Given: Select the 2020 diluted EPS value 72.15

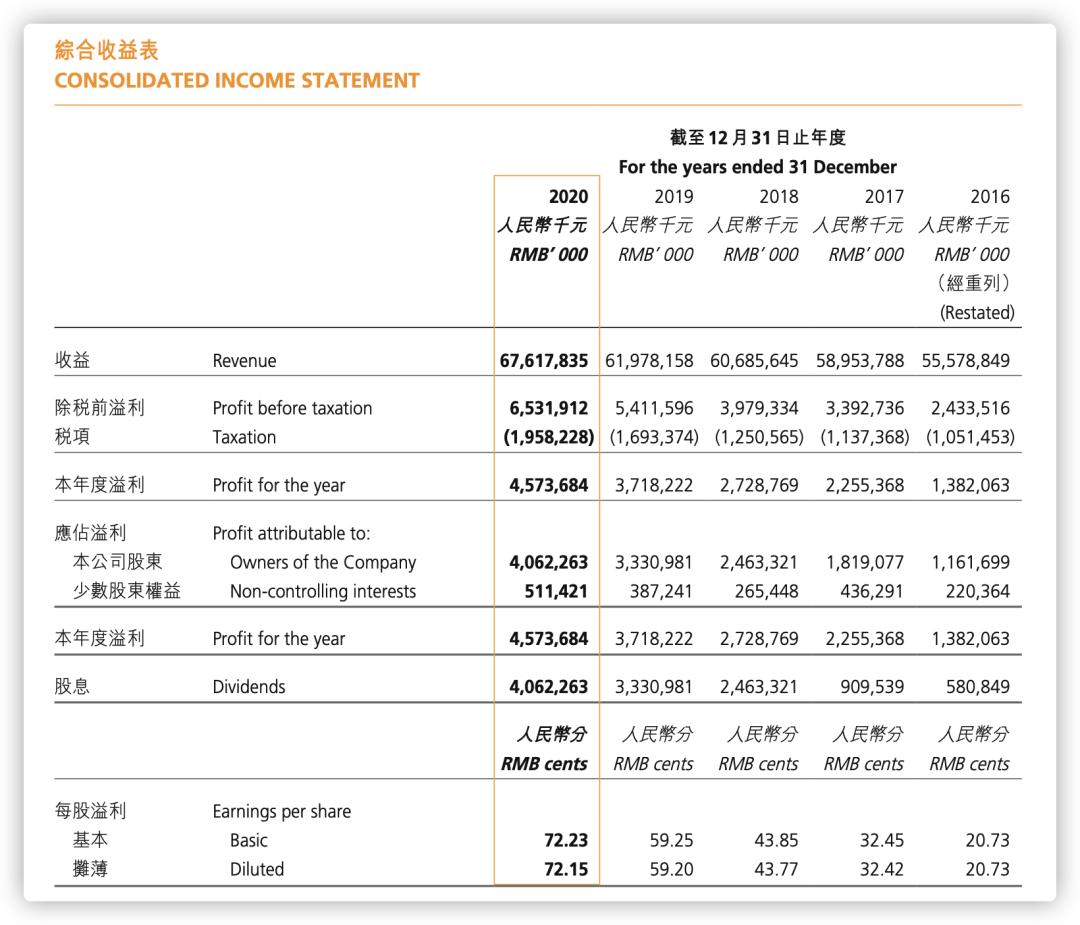Looking at the screenshot, I should (x=565, y=869).
